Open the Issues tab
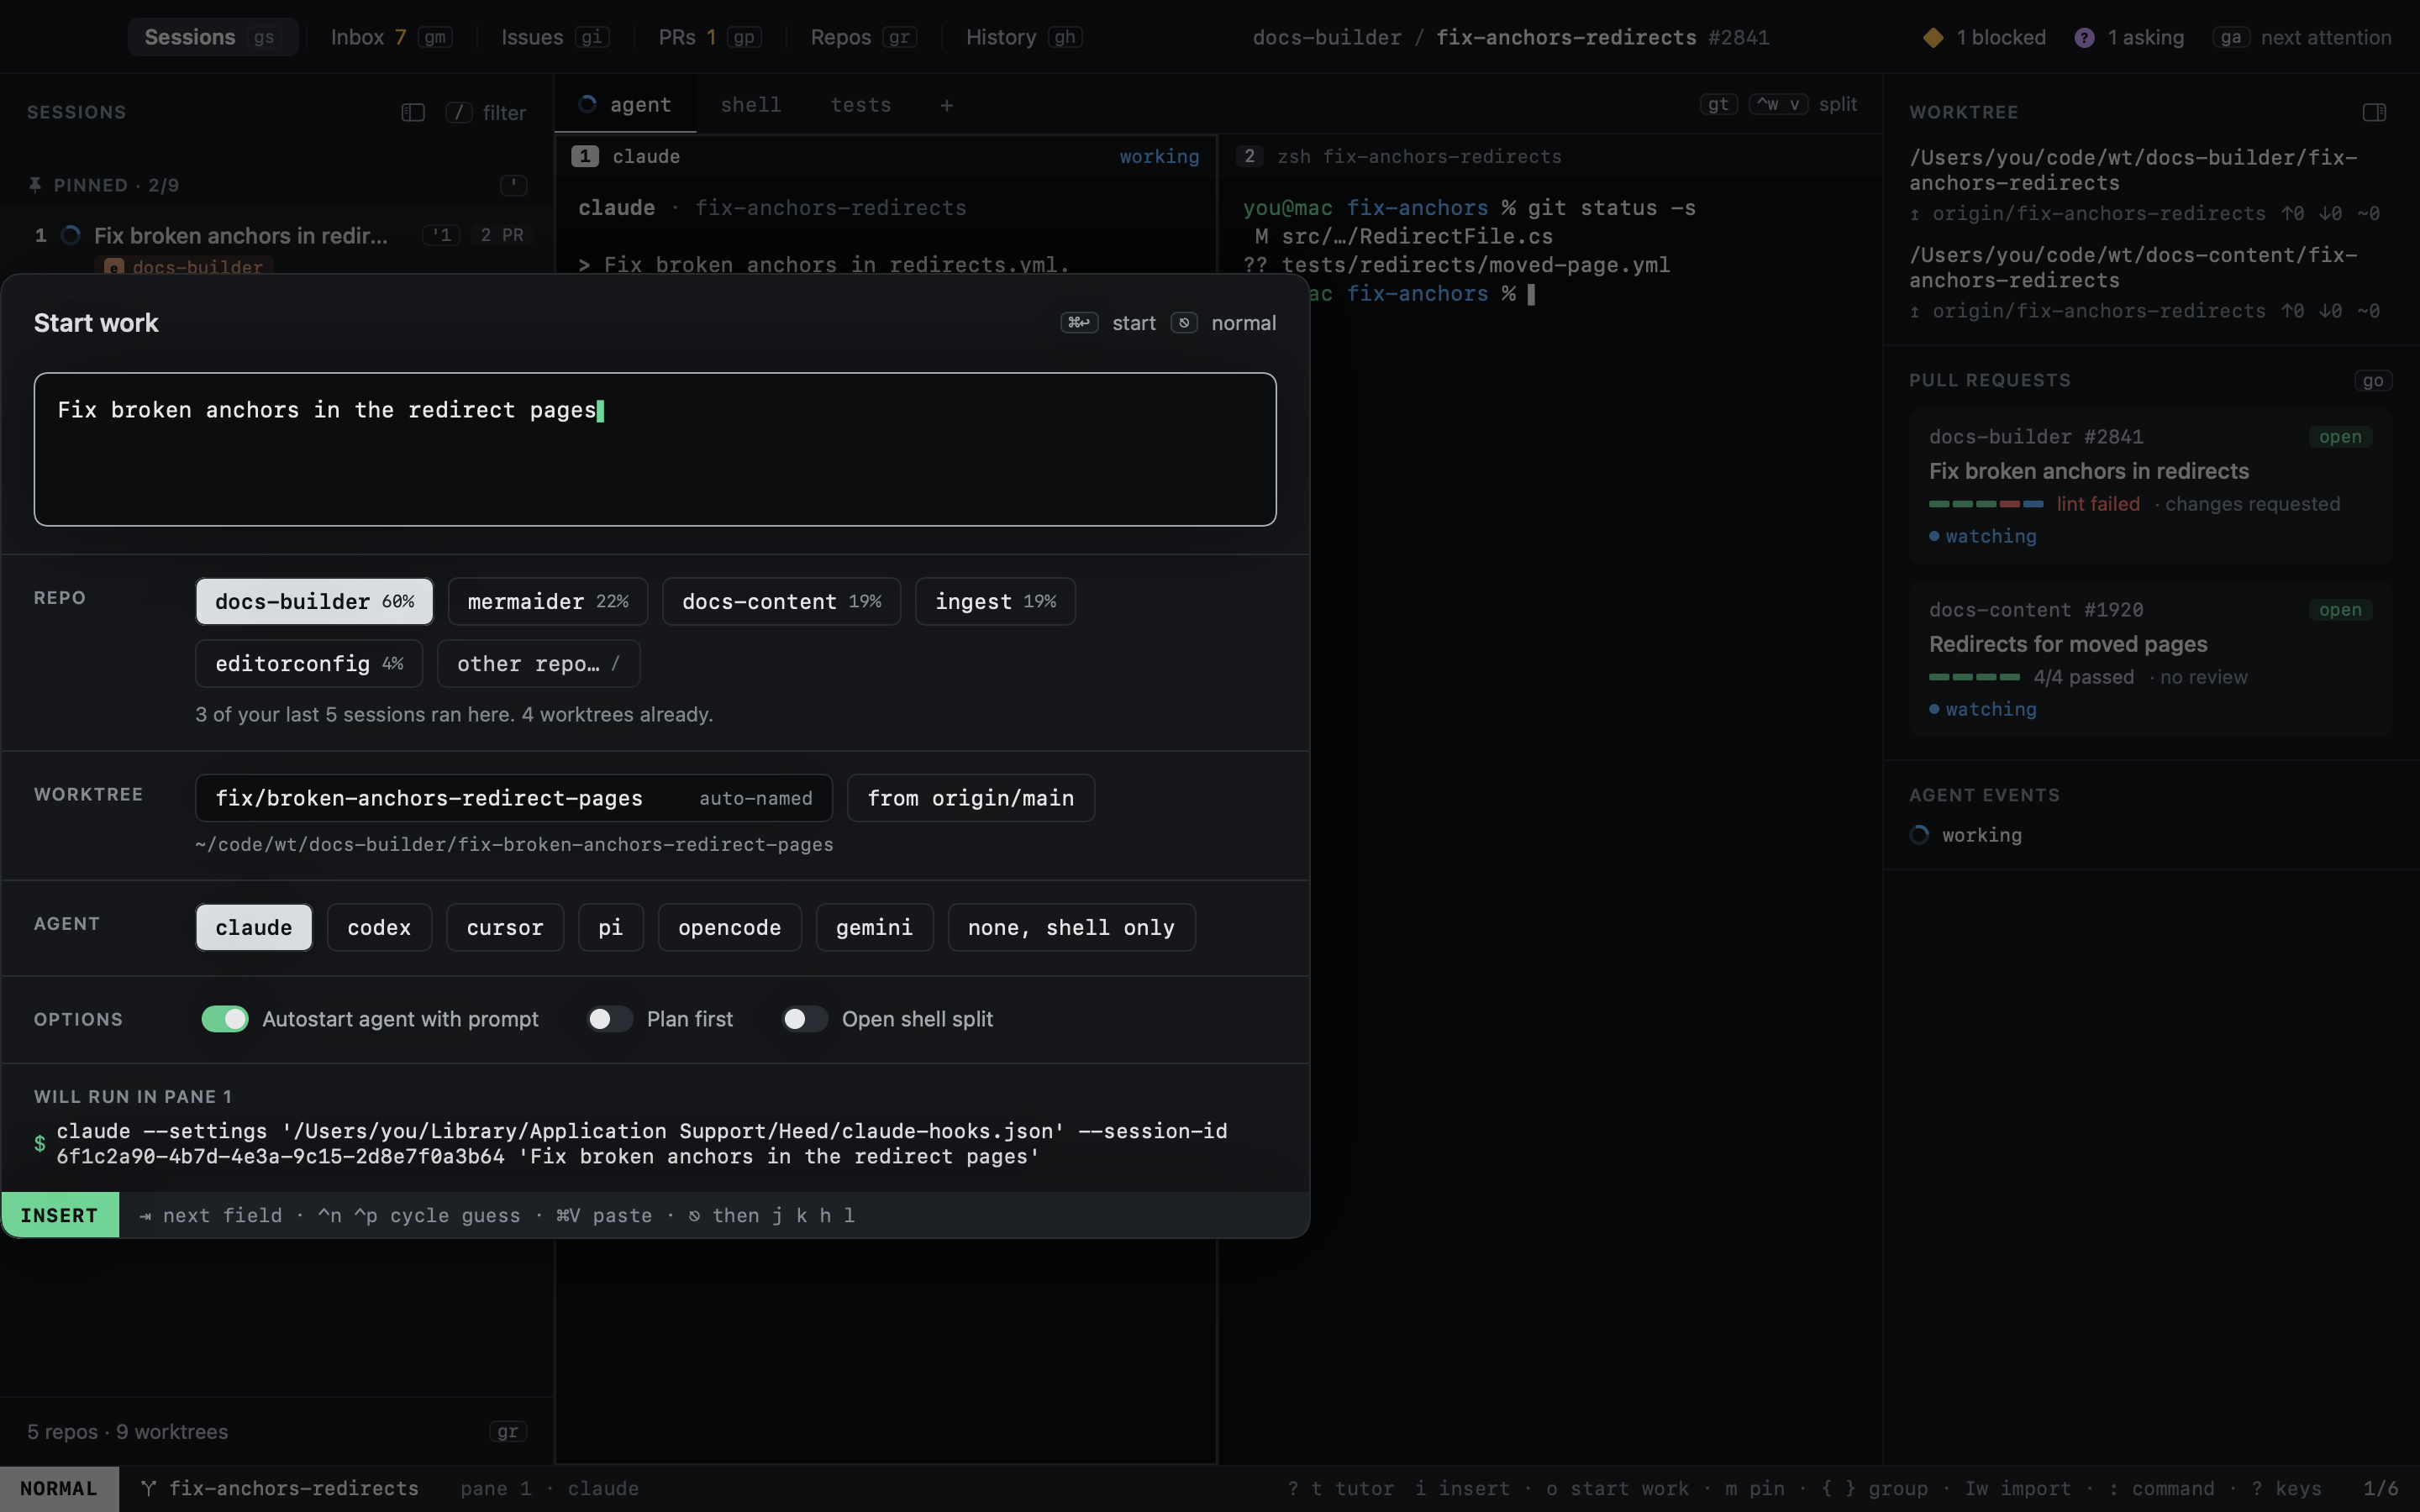 tap(555, 37)
